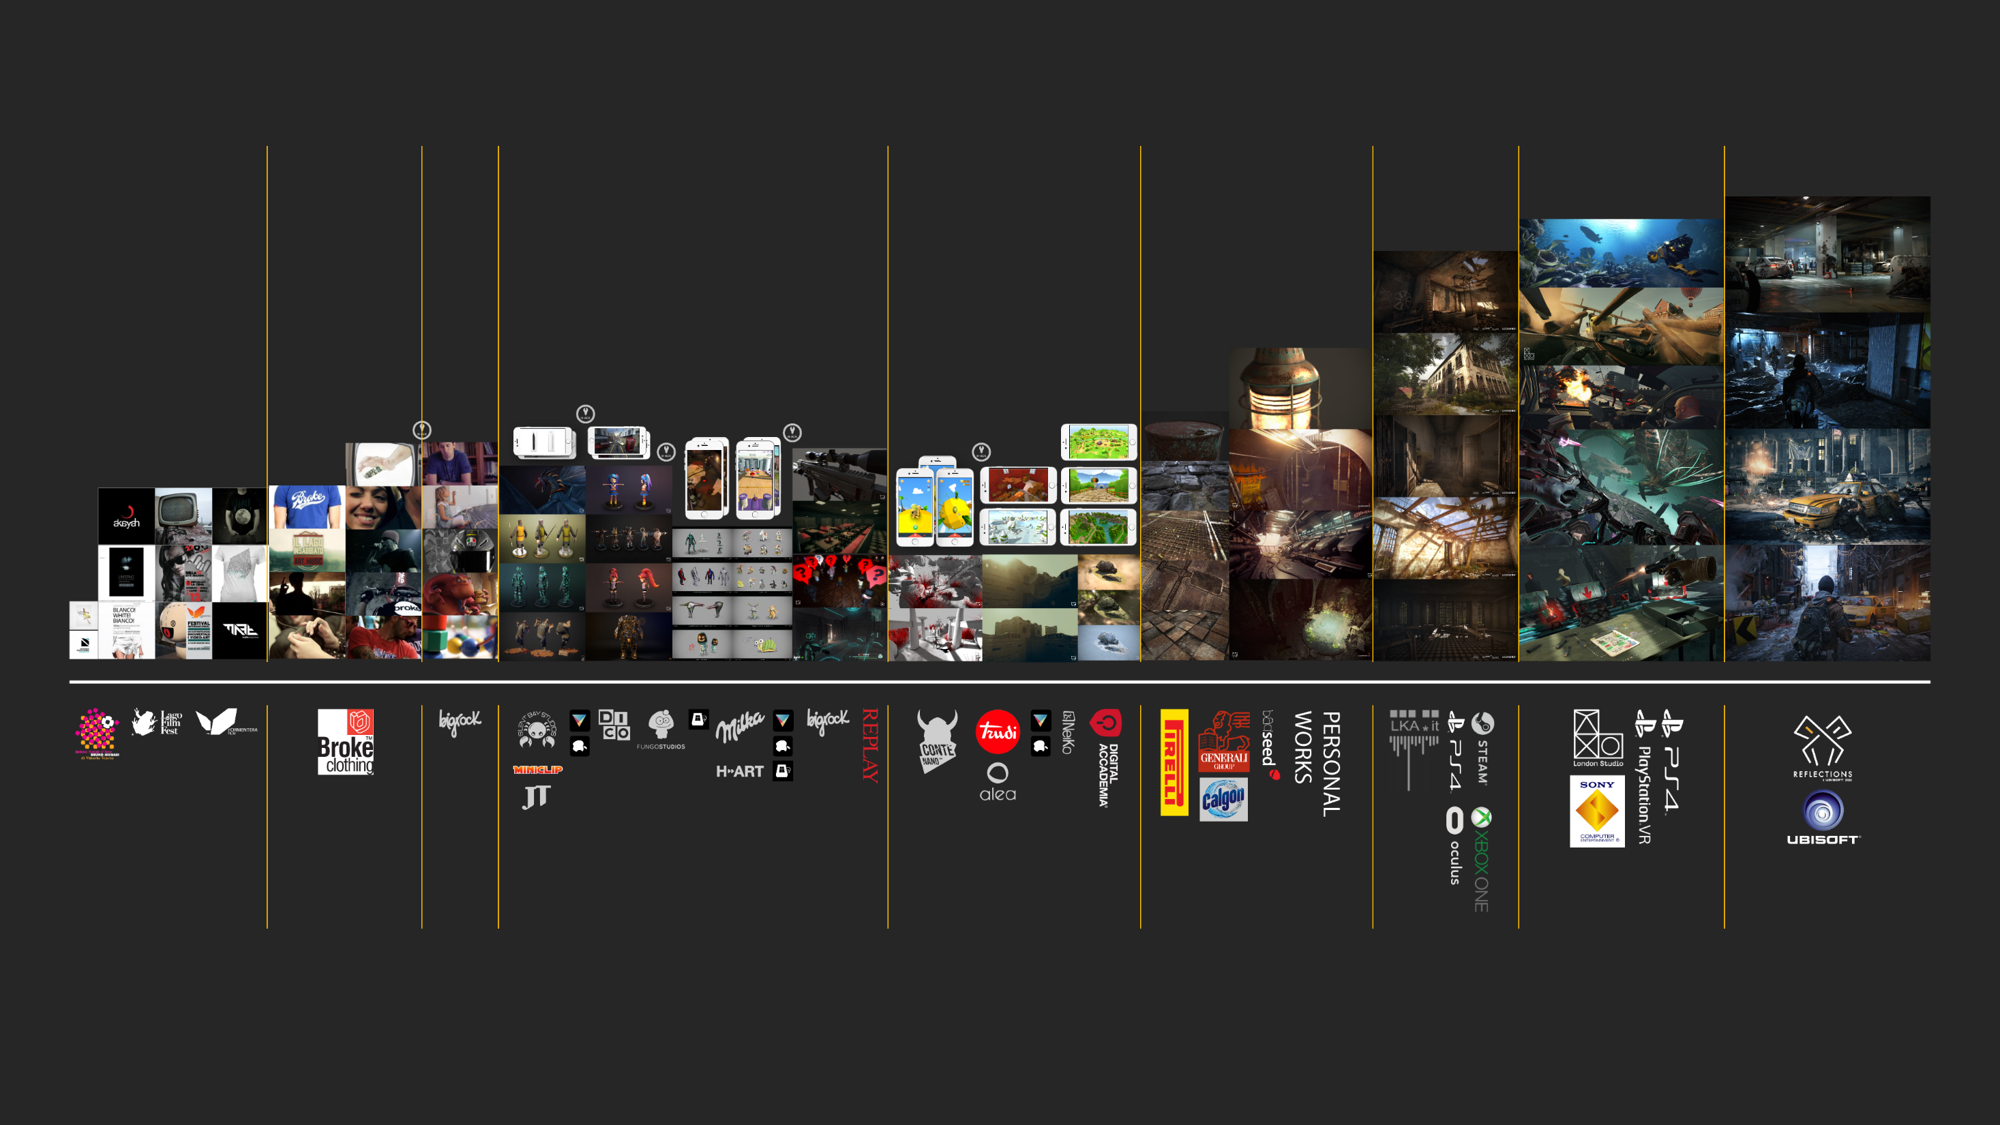The height and width of the screenshot is (1125, 2000).
Task: Click the DICO block-letter logo
Action: (614, 725)
